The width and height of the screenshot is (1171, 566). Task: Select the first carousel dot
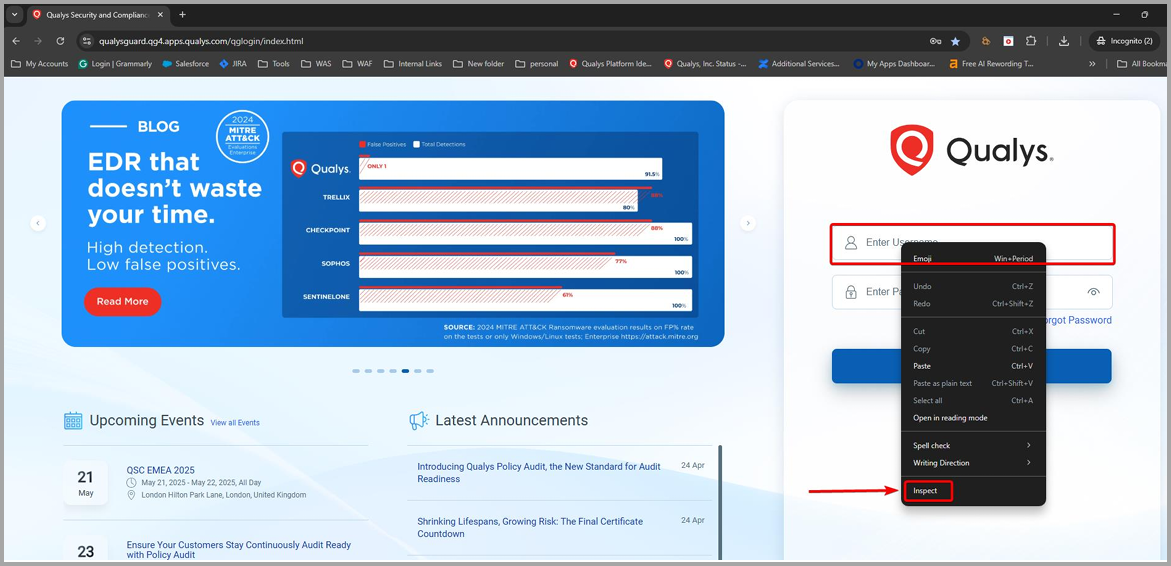click(x=356, y=371)
